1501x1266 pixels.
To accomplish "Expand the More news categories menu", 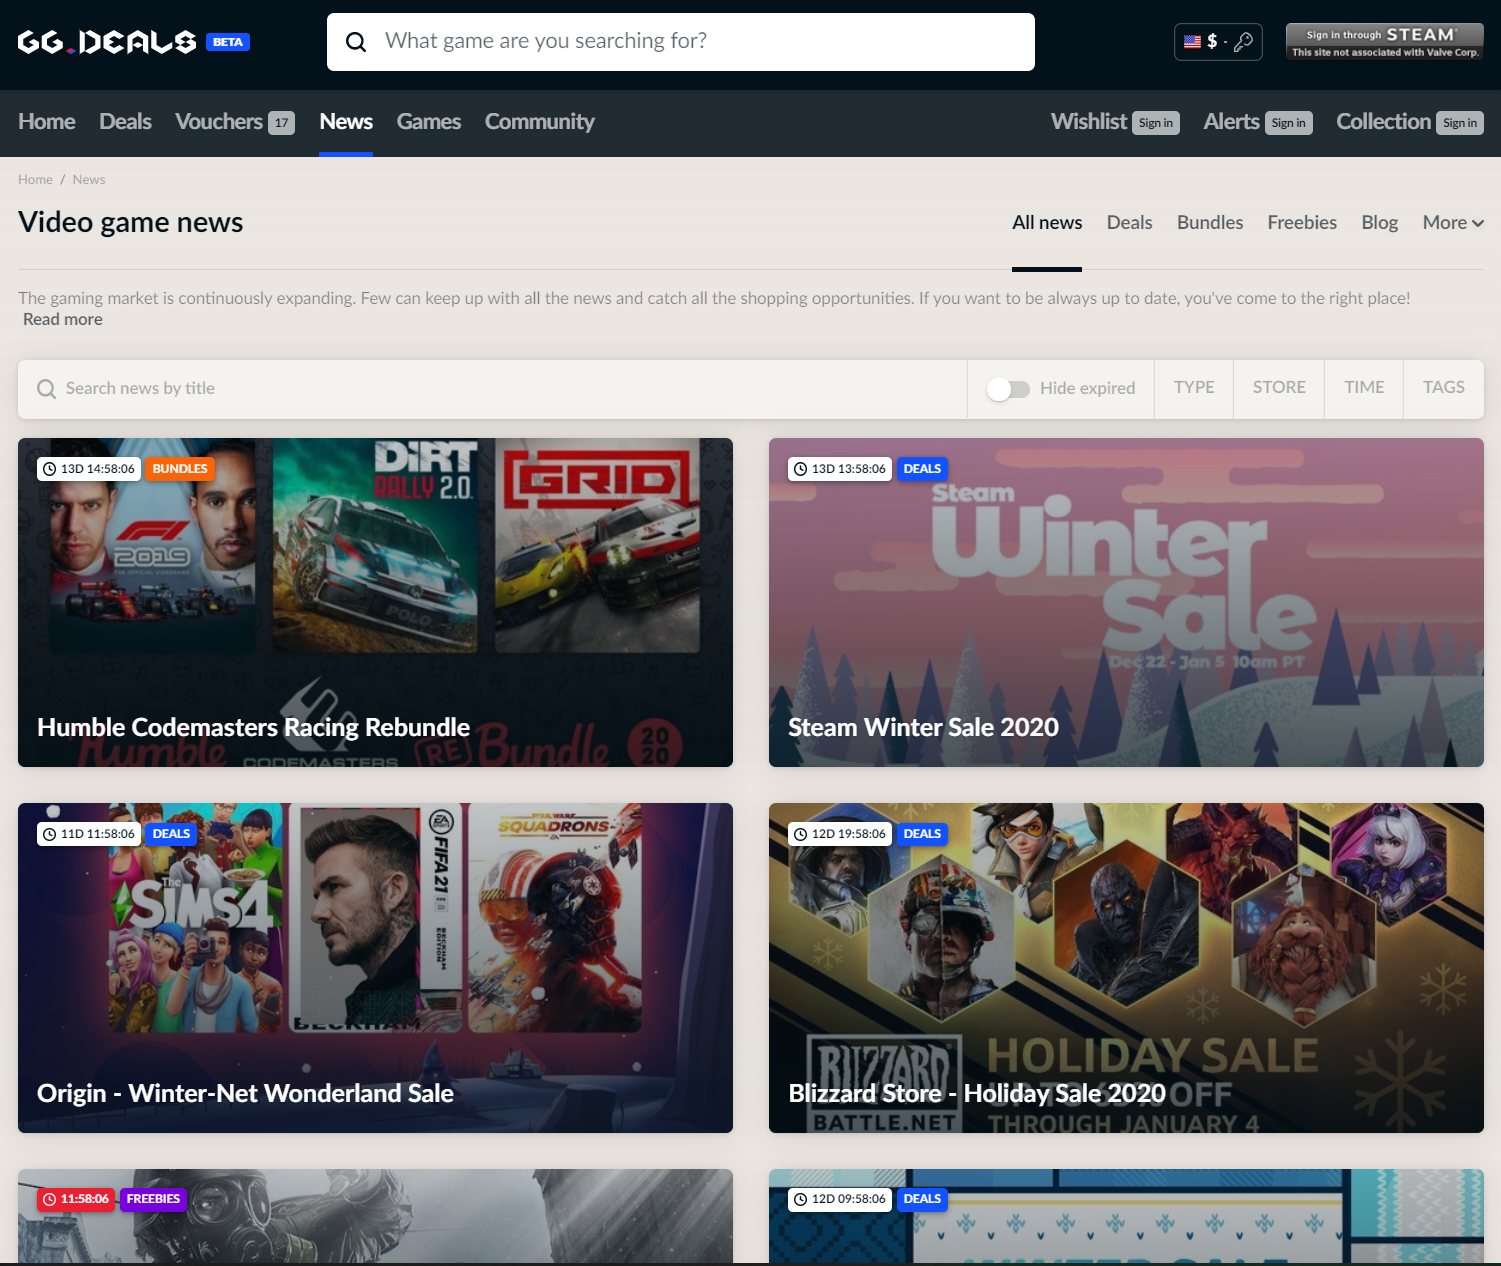I will click(x=1453, y=223).
